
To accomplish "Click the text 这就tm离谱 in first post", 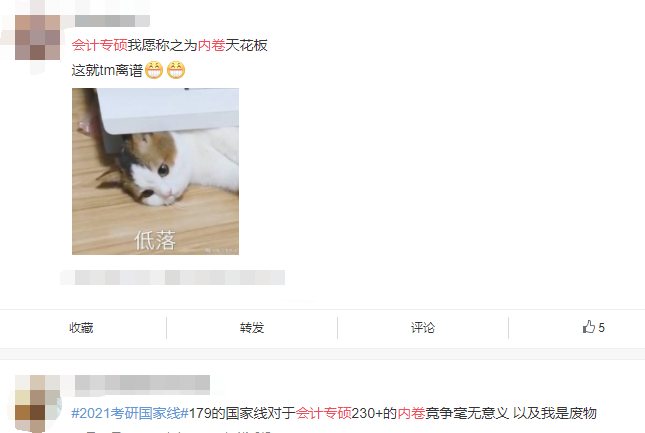I will pyautogui.click(x=107, y=70).
